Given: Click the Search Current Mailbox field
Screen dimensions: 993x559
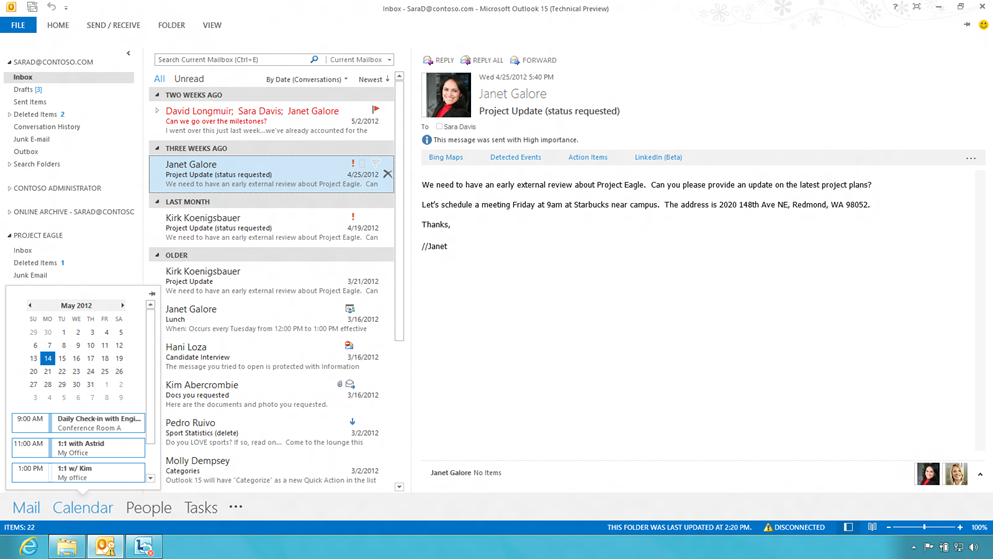Looking at the screenshot, I should 231,60.
